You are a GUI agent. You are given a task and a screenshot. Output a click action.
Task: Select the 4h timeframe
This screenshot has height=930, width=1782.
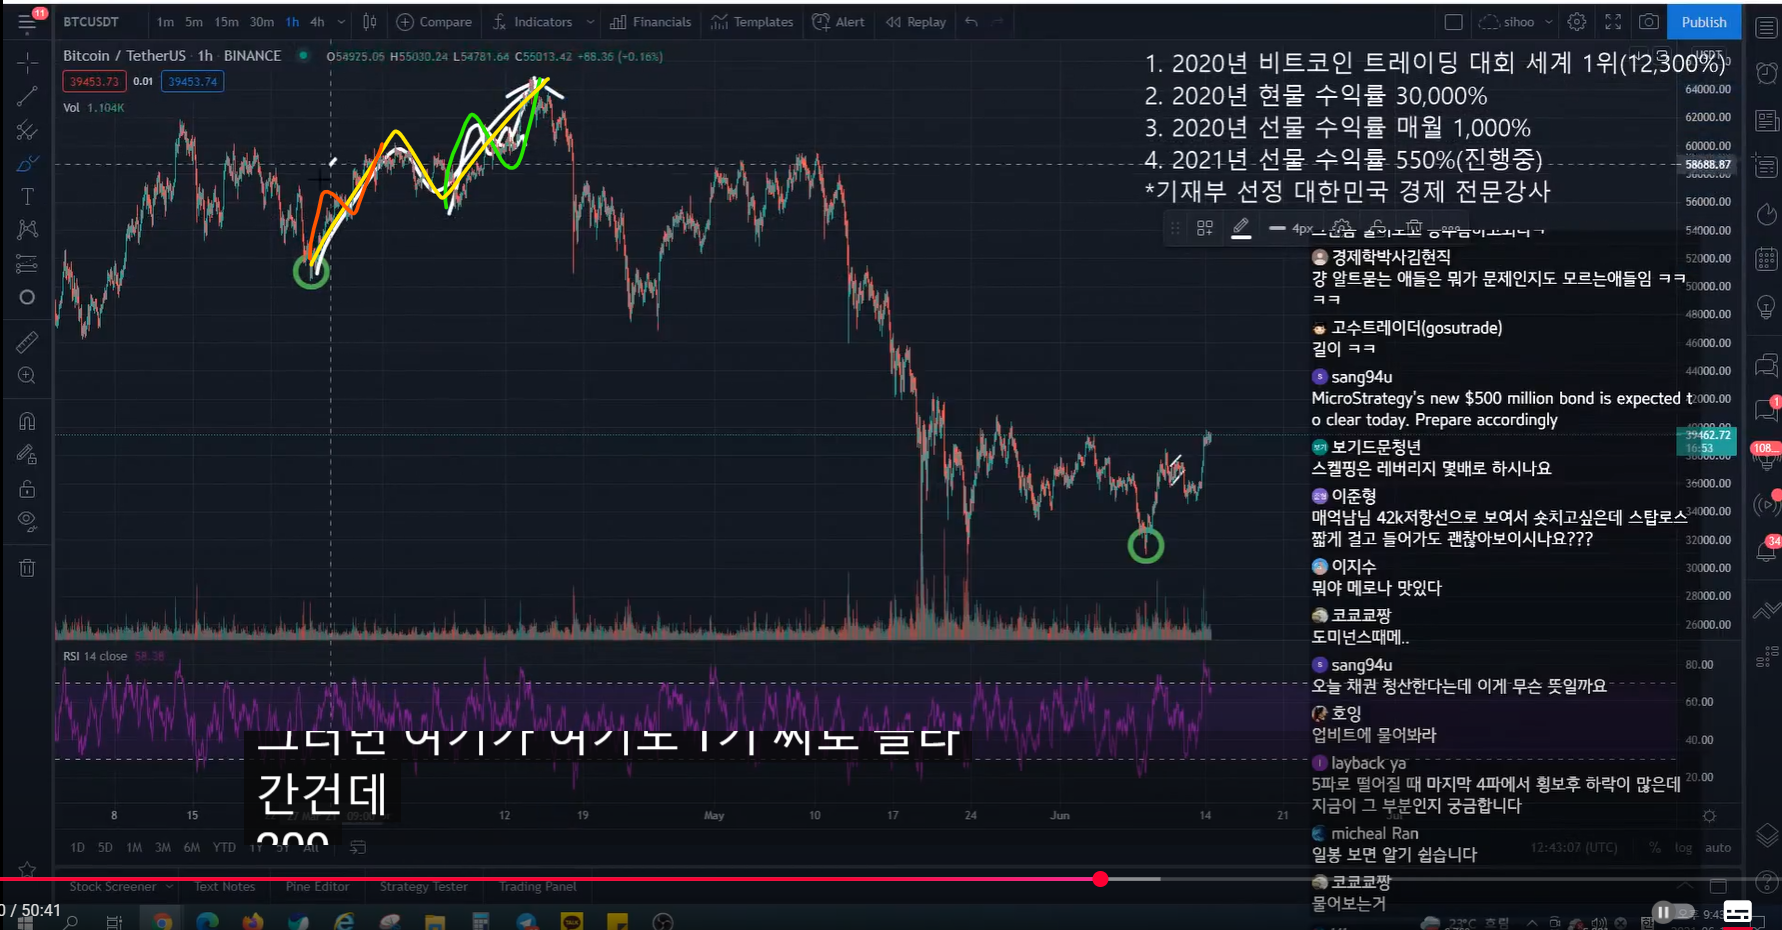click(317, 22)
